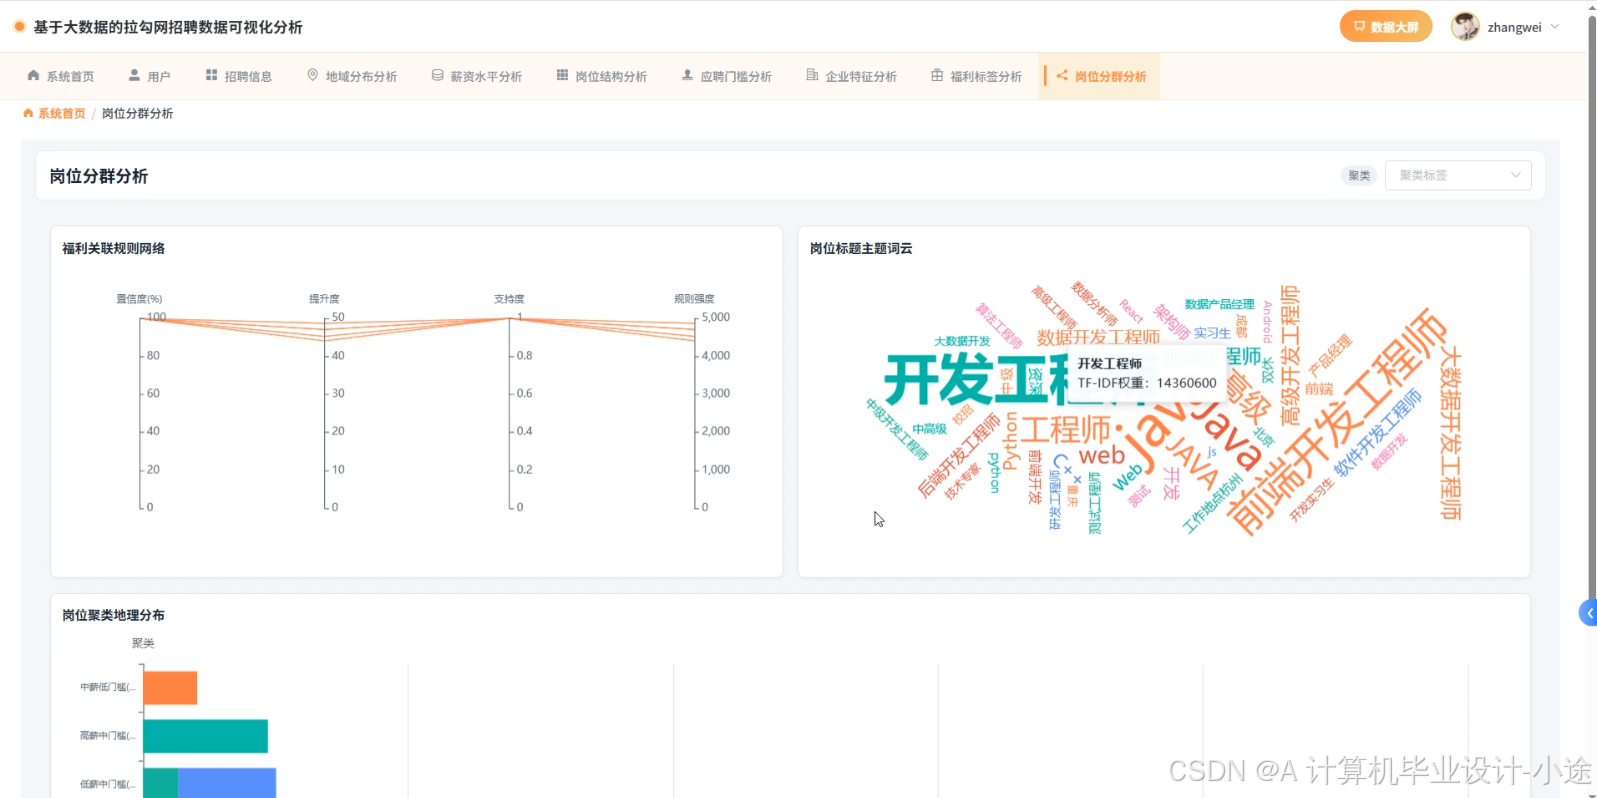Click the 聚类 label tag

[x=1359, y=176]
